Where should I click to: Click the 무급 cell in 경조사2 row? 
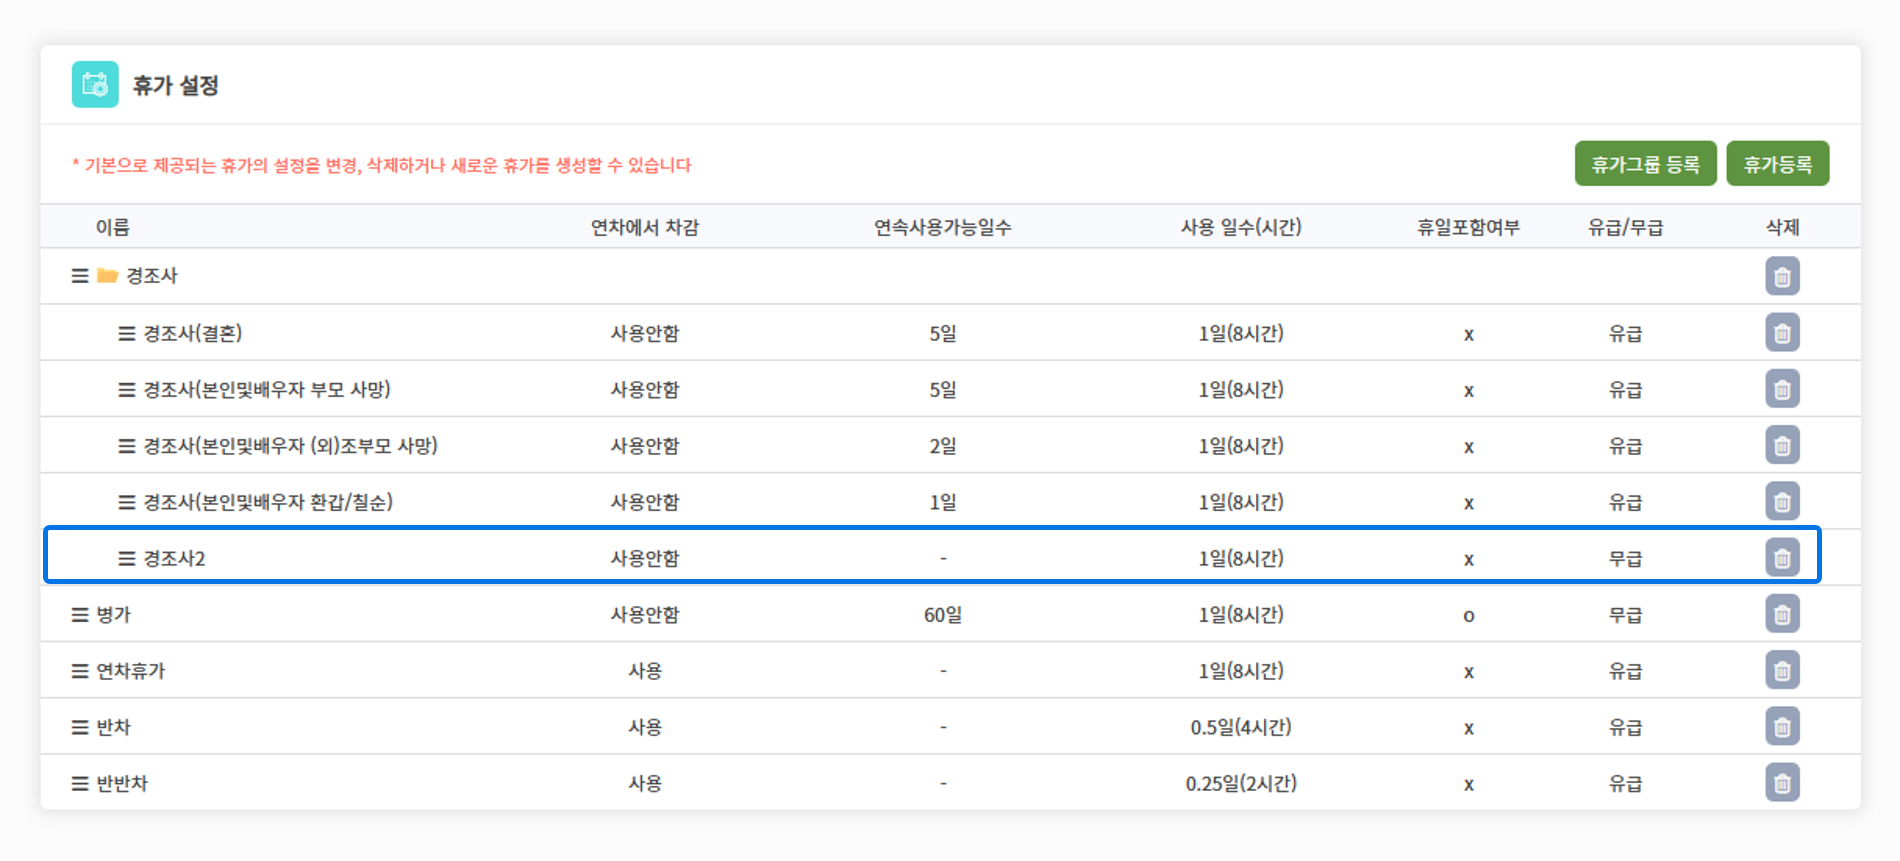[1625, 558]
